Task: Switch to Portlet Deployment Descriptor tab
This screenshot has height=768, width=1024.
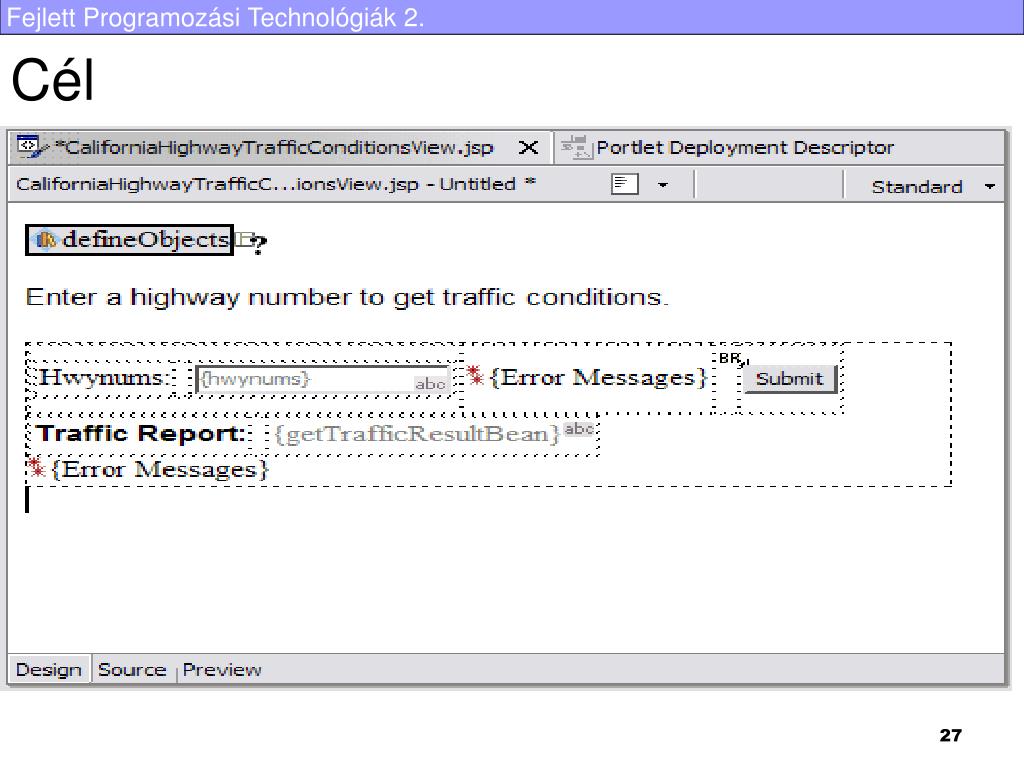Action: point(744,148)
